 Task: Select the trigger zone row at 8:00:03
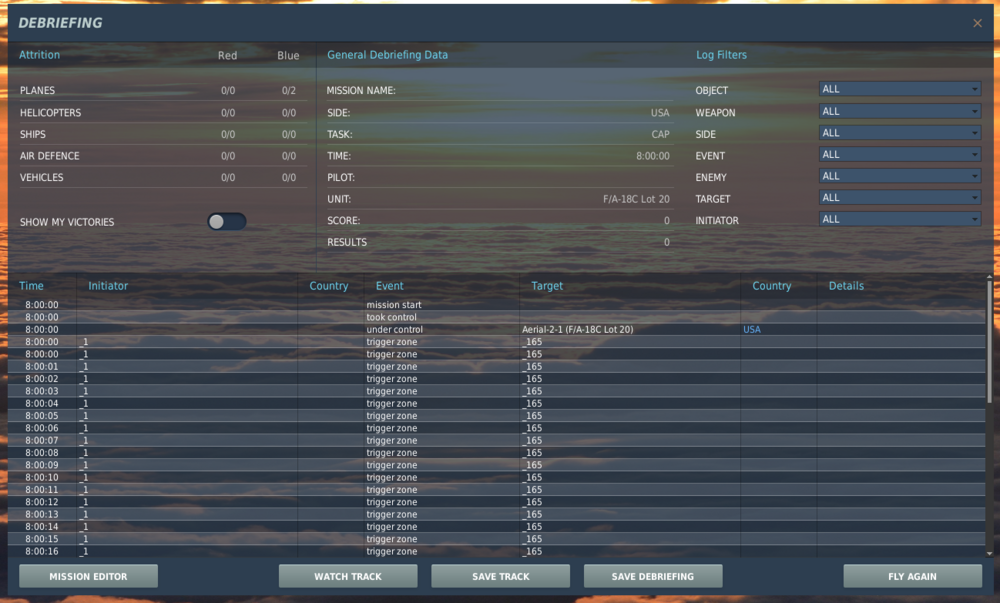coord(496,391)
